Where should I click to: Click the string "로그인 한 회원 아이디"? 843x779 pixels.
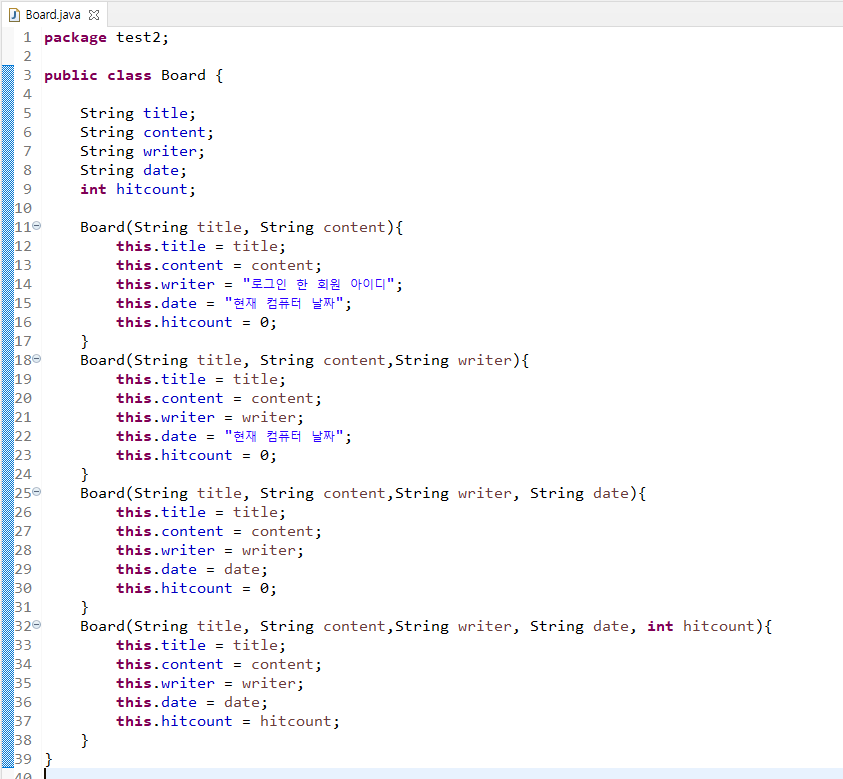click(318, 284)
